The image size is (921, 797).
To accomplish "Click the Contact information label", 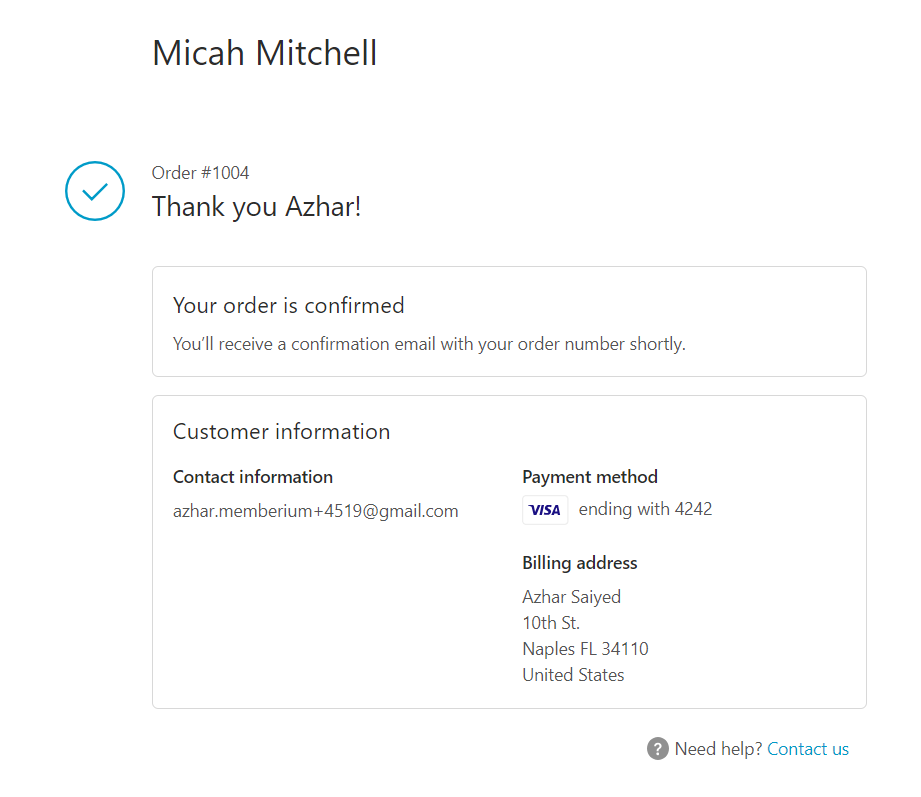I will point(253,477).
